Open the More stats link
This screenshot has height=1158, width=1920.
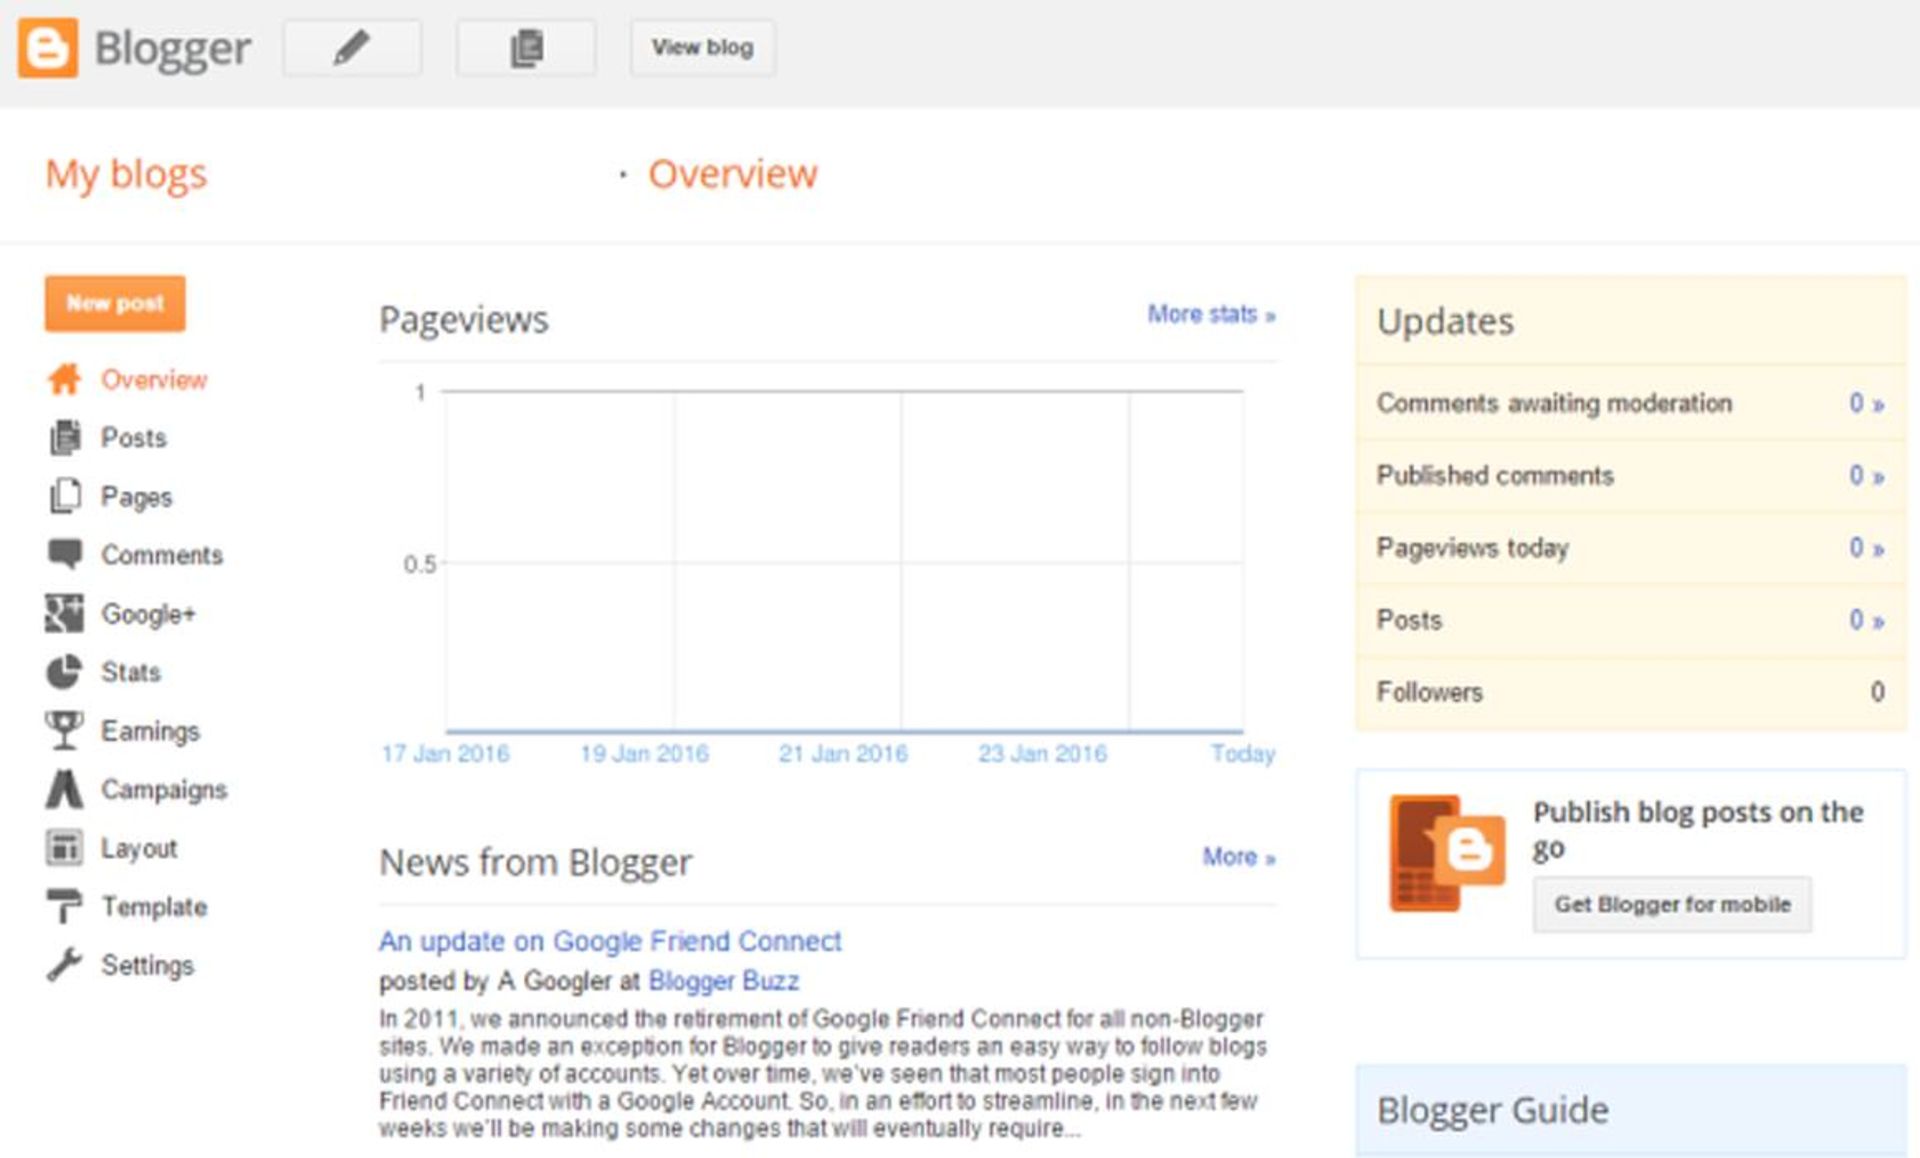[1210, 315]
